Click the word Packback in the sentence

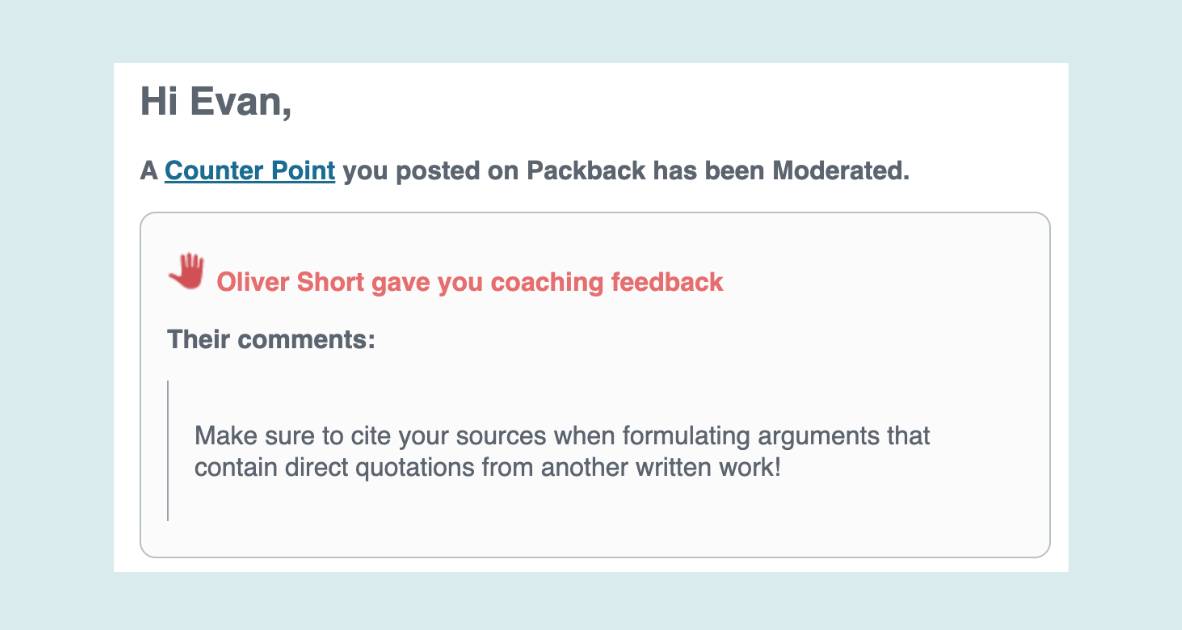(586, 171)
